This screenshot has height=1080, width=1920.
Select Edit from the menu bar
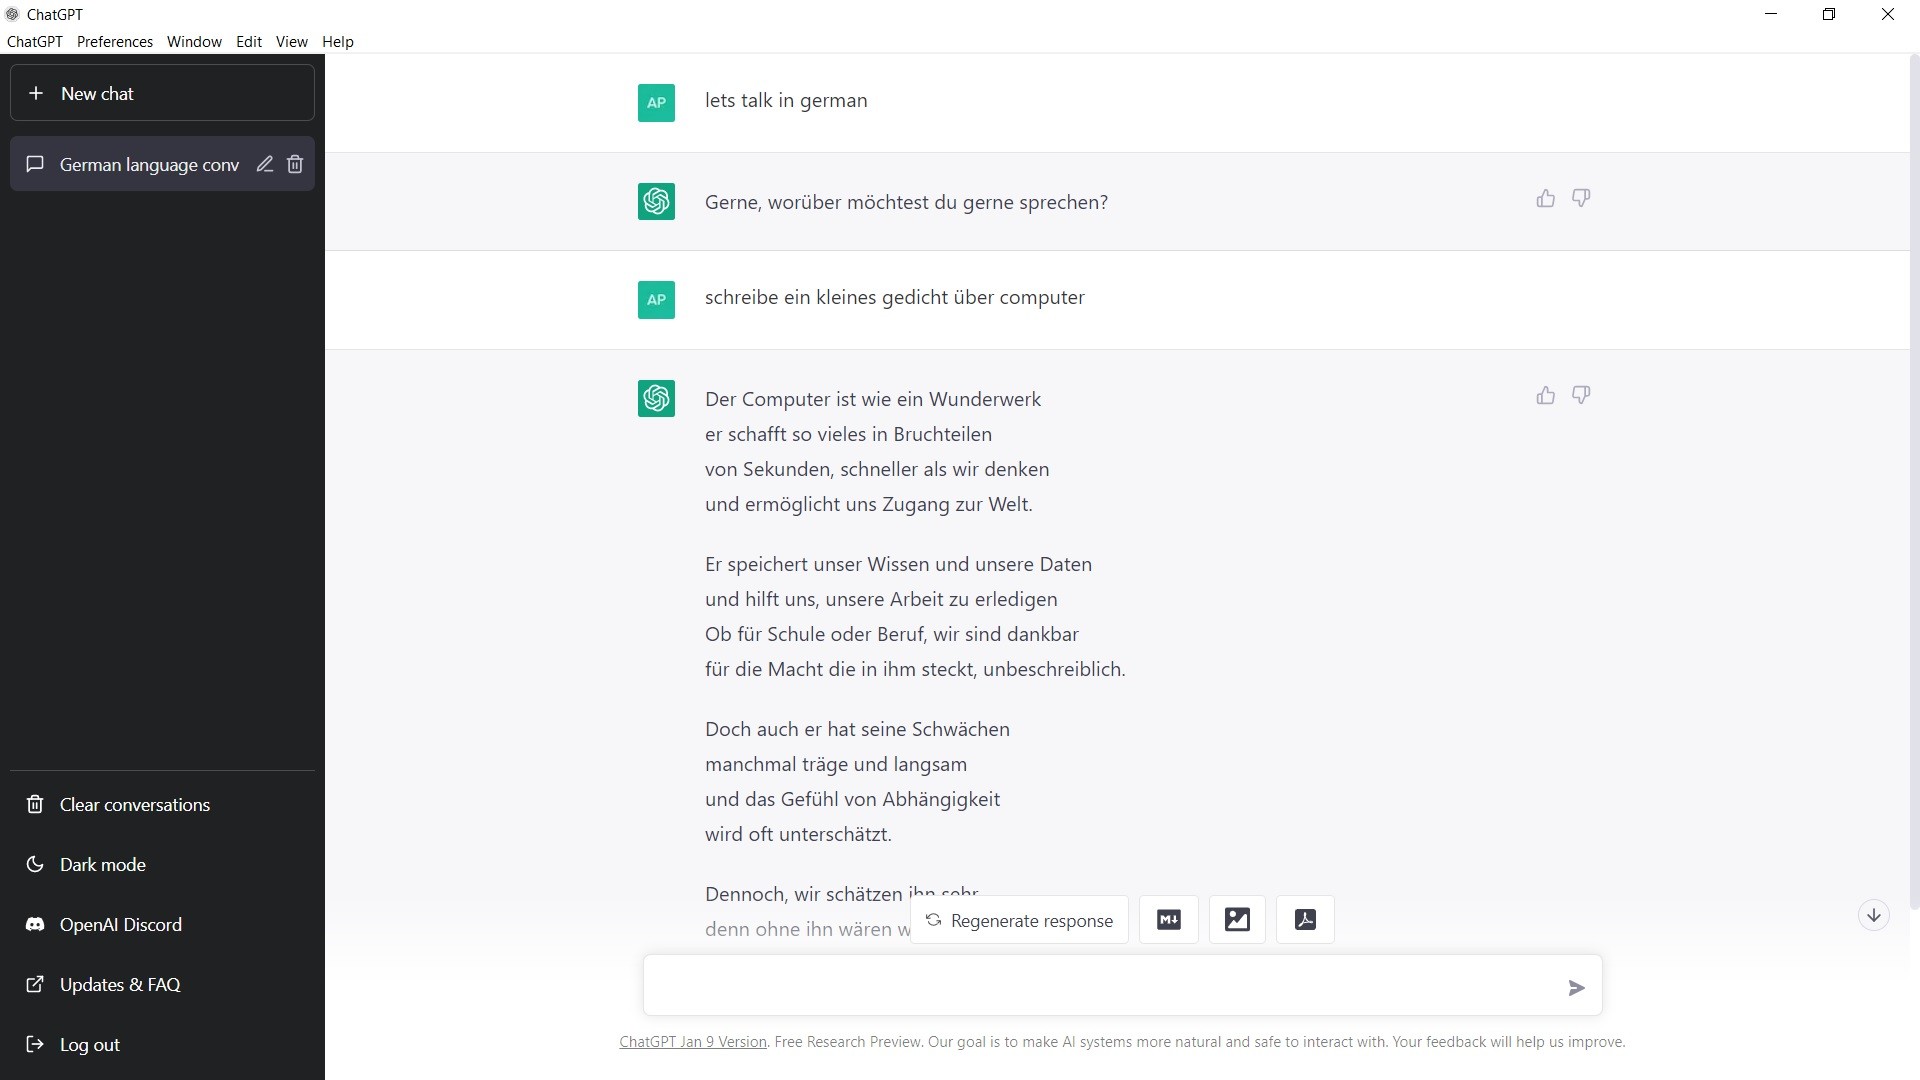pyautogui.click(x=248, y=41)
